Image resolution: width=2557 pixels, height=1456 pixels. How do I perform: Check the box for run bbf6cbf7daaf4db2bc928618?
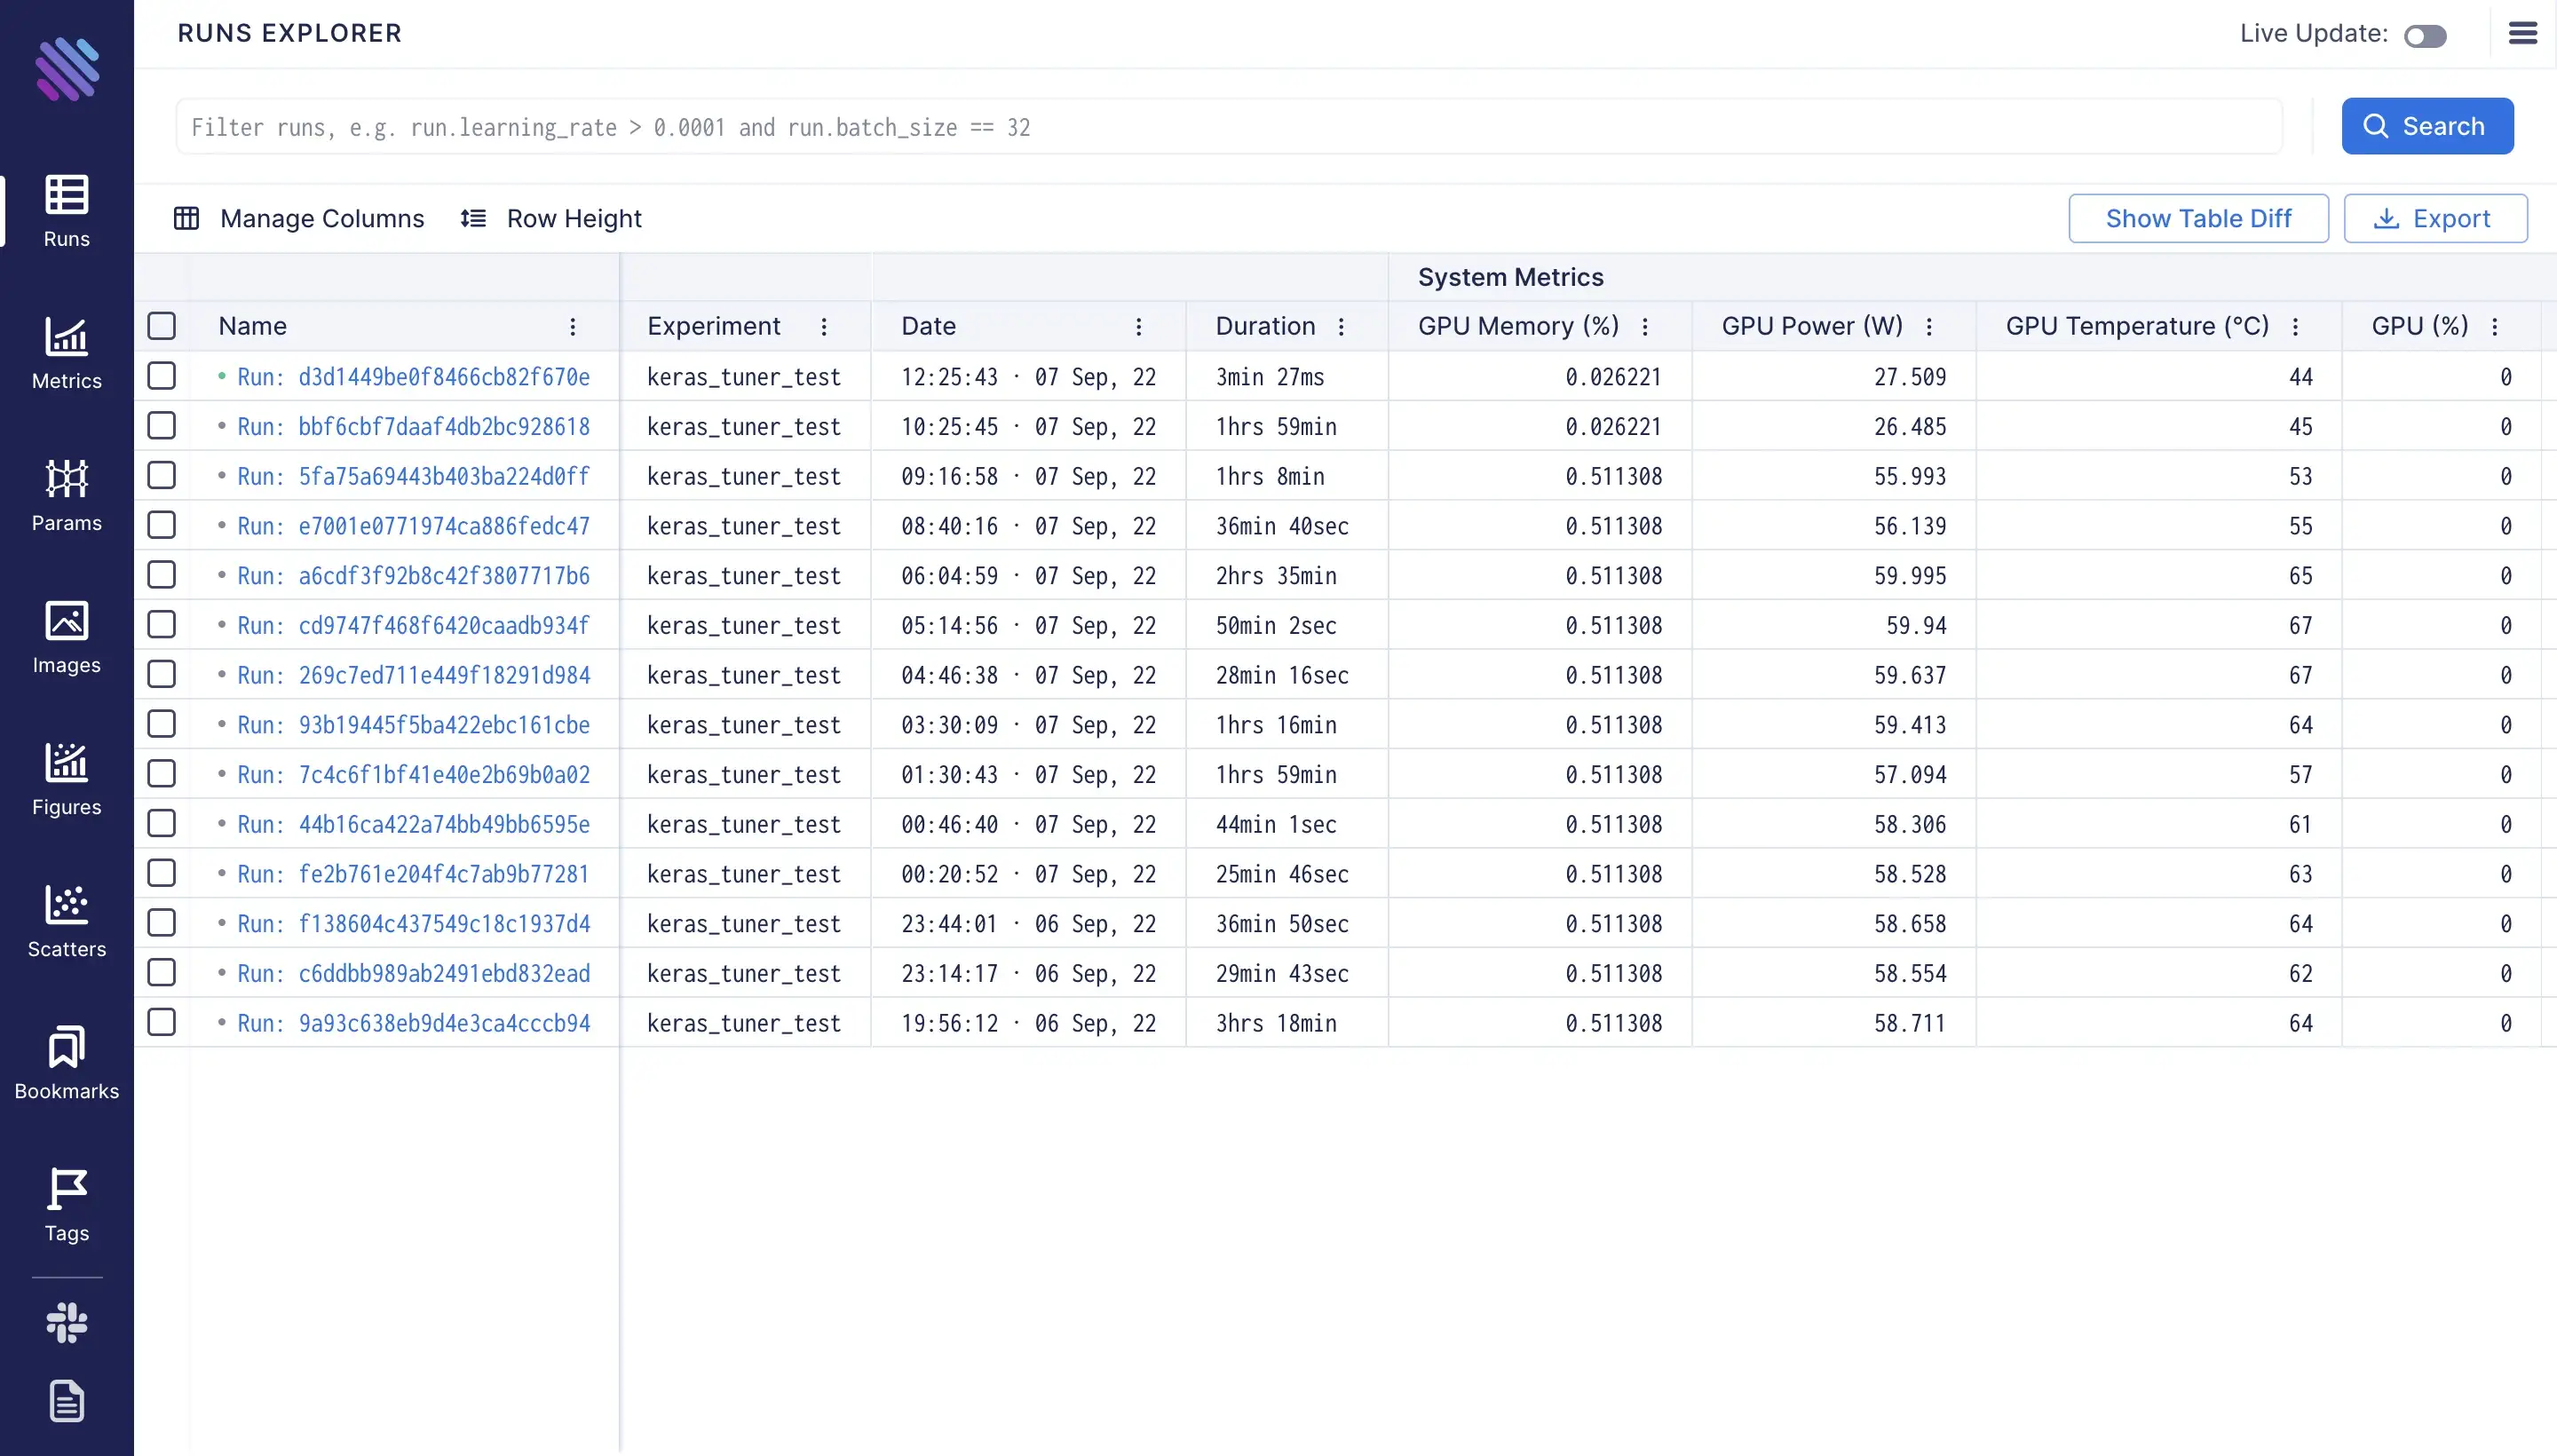161,426
